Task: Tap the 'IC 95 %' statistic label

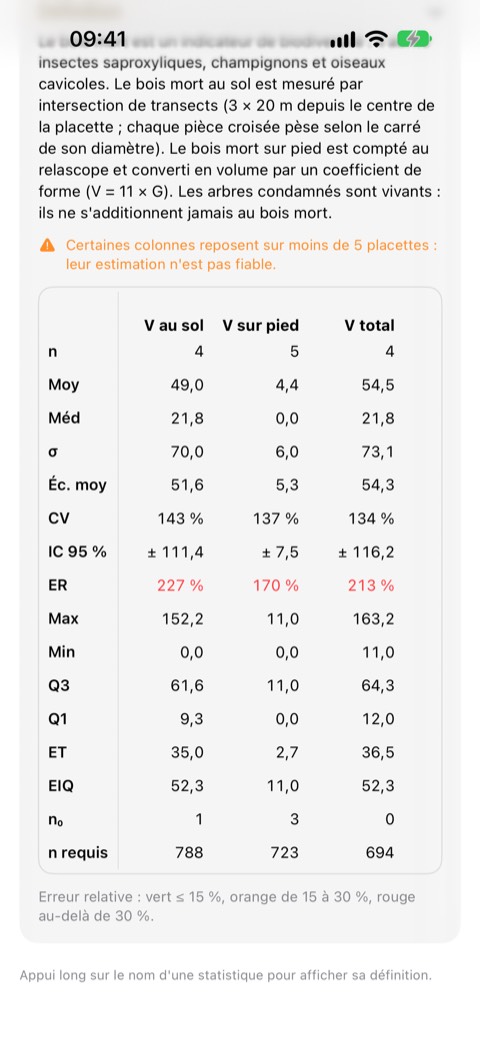Action: (77, 552)
